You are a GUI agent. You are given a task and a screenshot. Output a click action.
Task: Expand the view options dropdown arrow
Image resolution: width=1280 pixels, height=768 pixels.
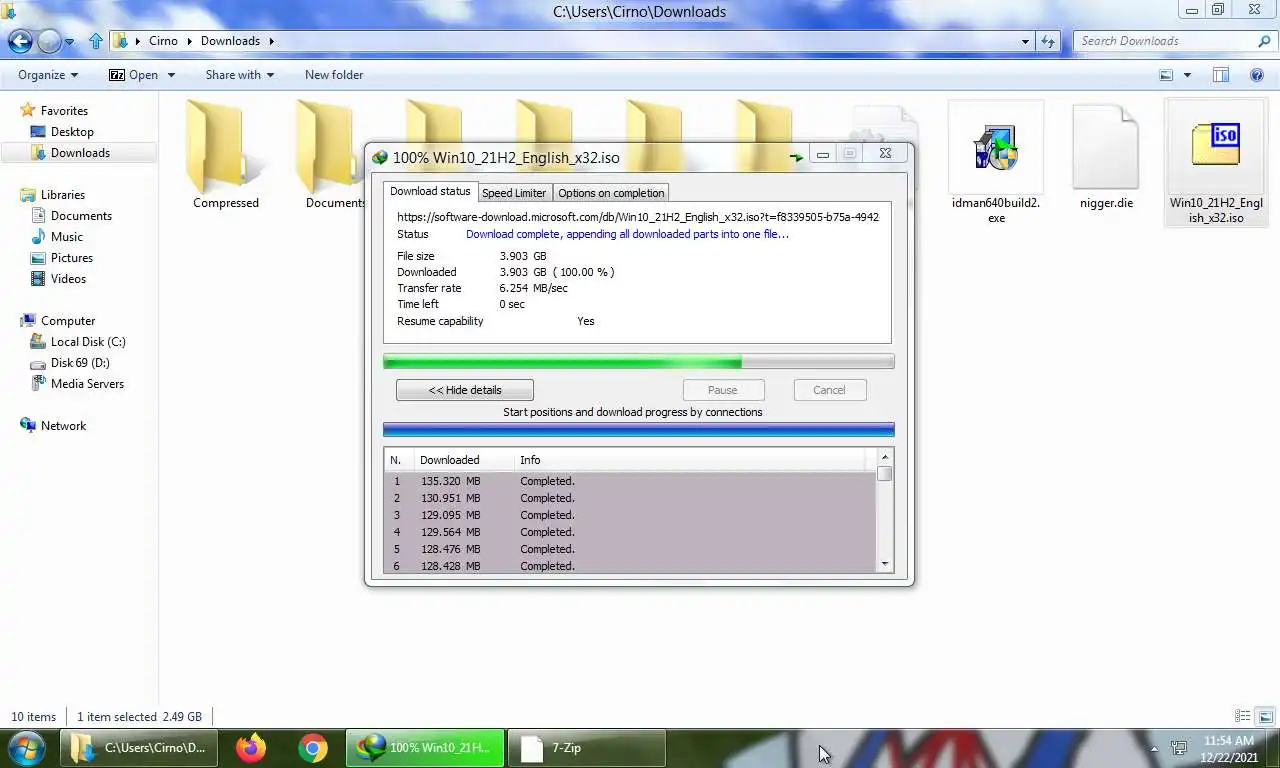[1188, 75]
